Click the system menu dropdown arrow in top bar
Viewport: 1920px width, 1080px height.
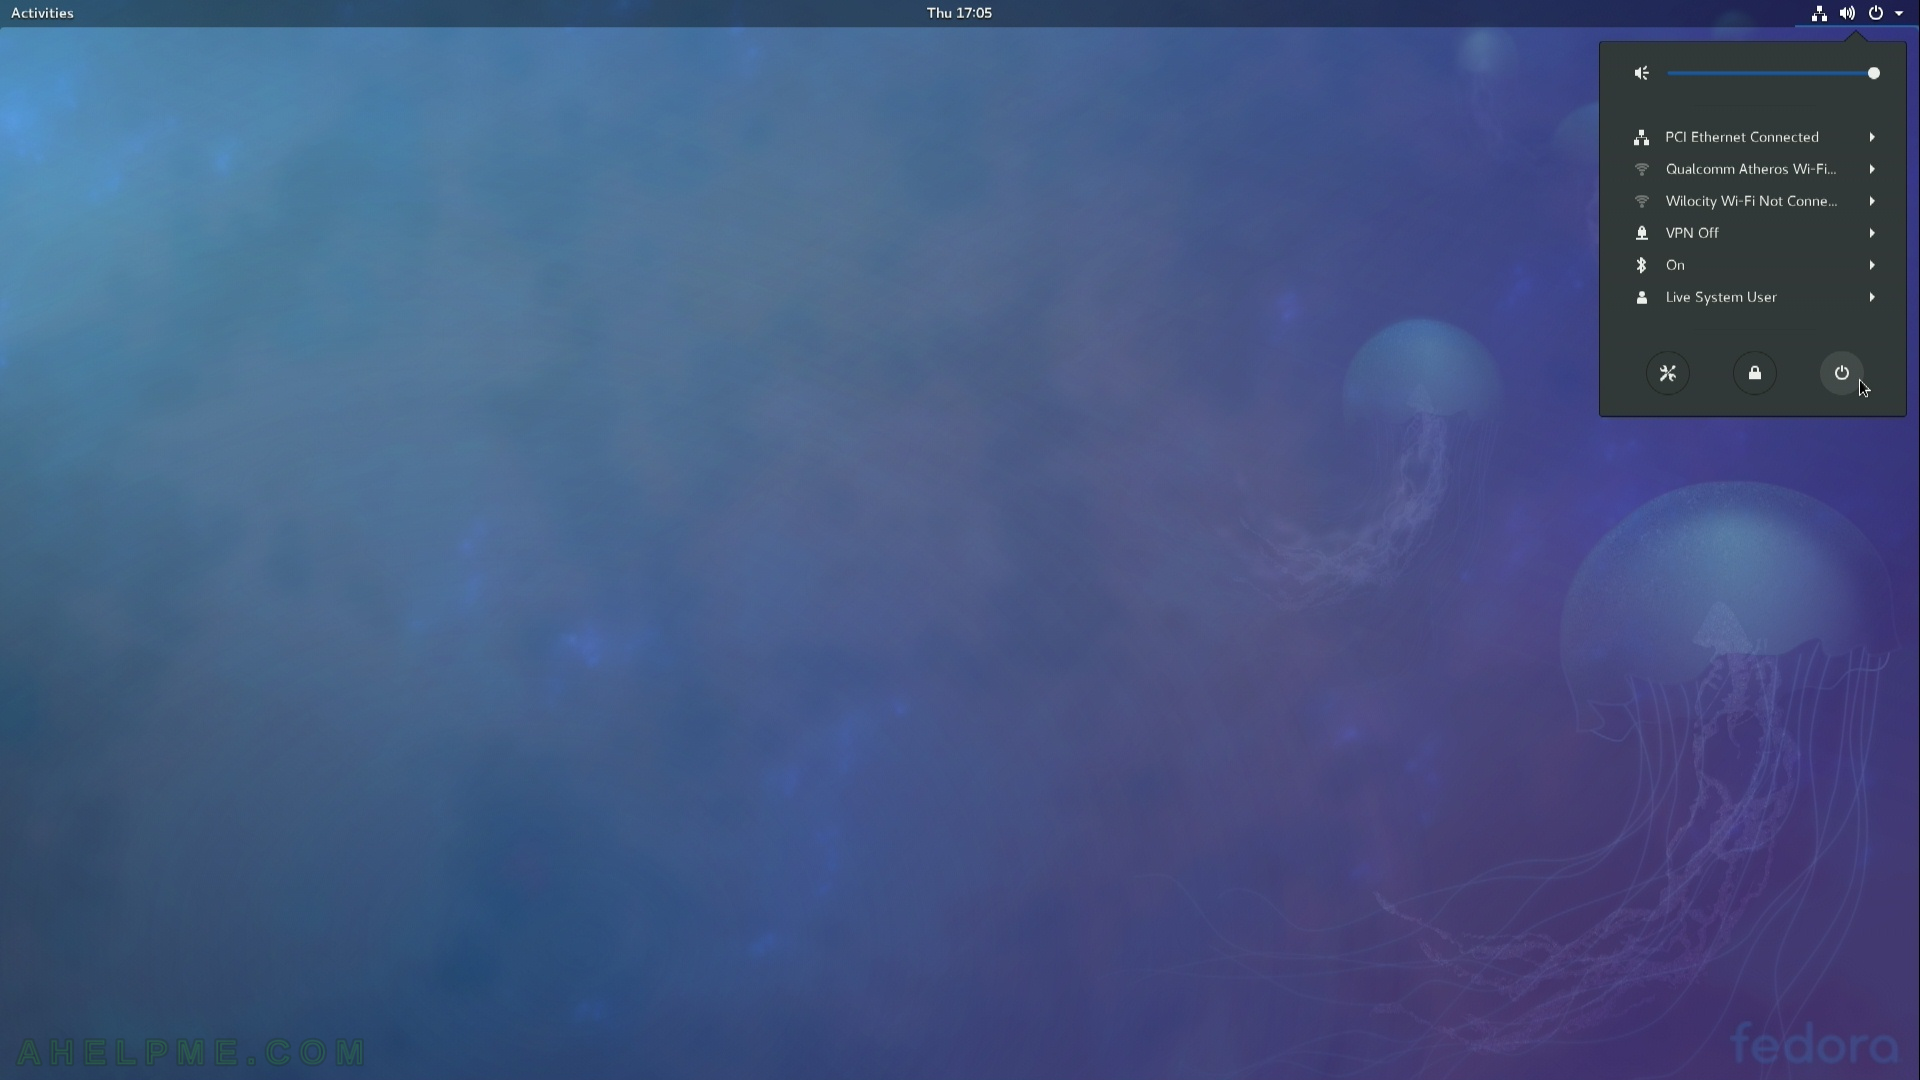coord(1898,13)
